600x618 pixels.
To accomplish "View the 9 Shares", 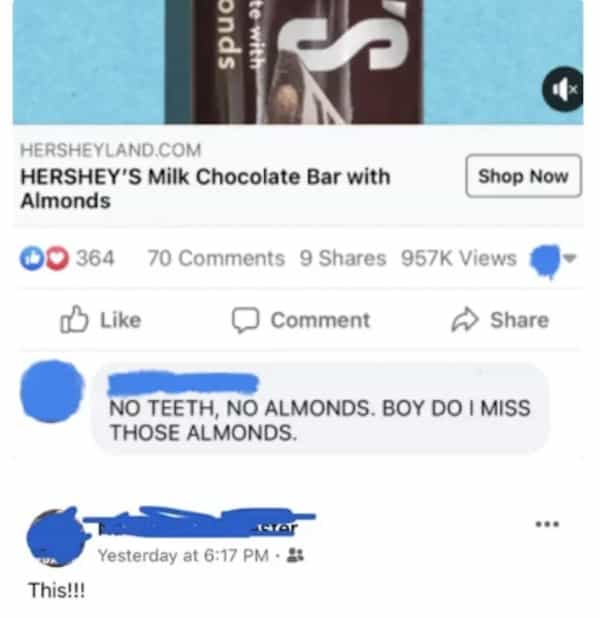I will coord(343,259).
